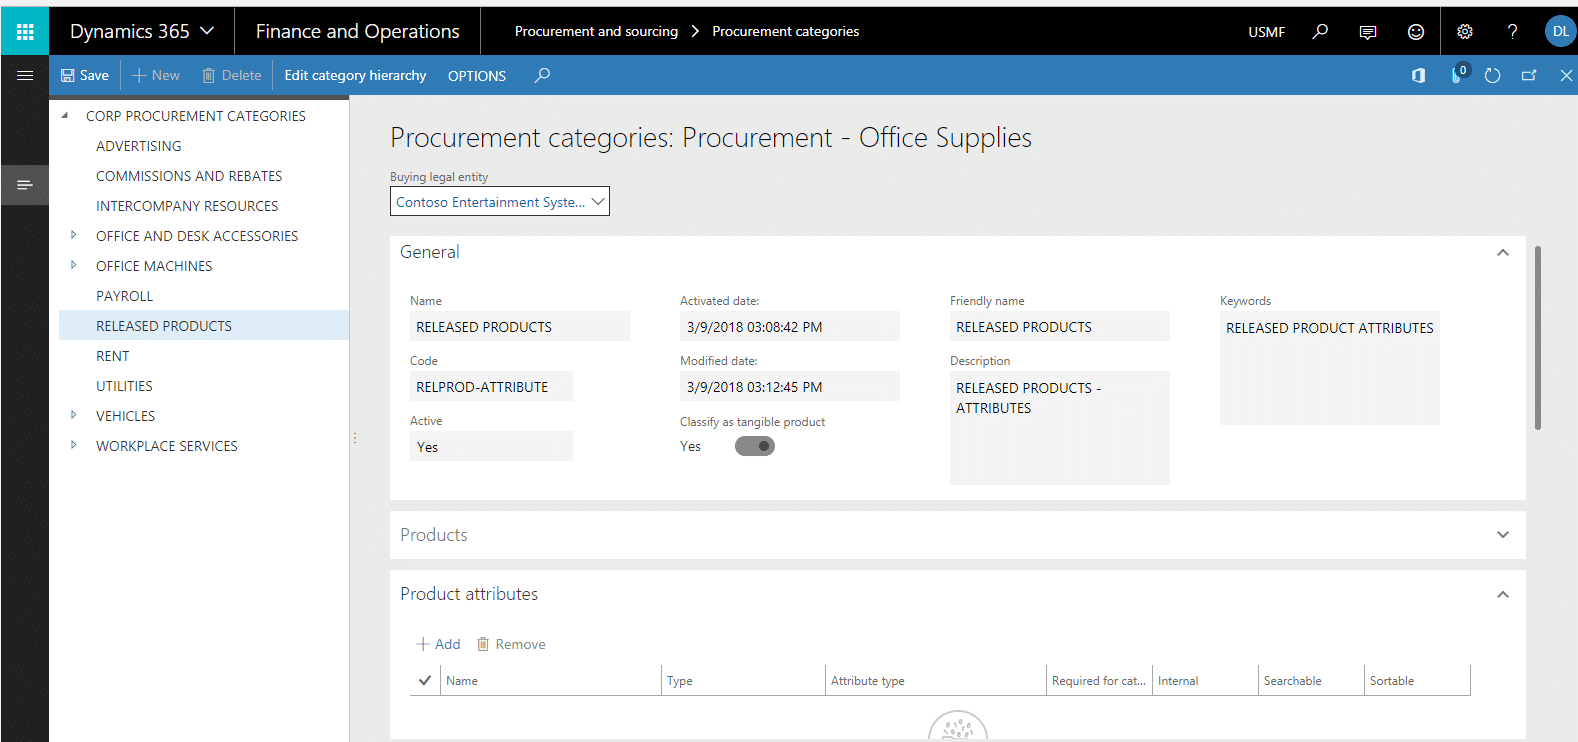Screen dimensions: 1578x742
Task: Click the action pane search magnifier
Action: point(542,75)
